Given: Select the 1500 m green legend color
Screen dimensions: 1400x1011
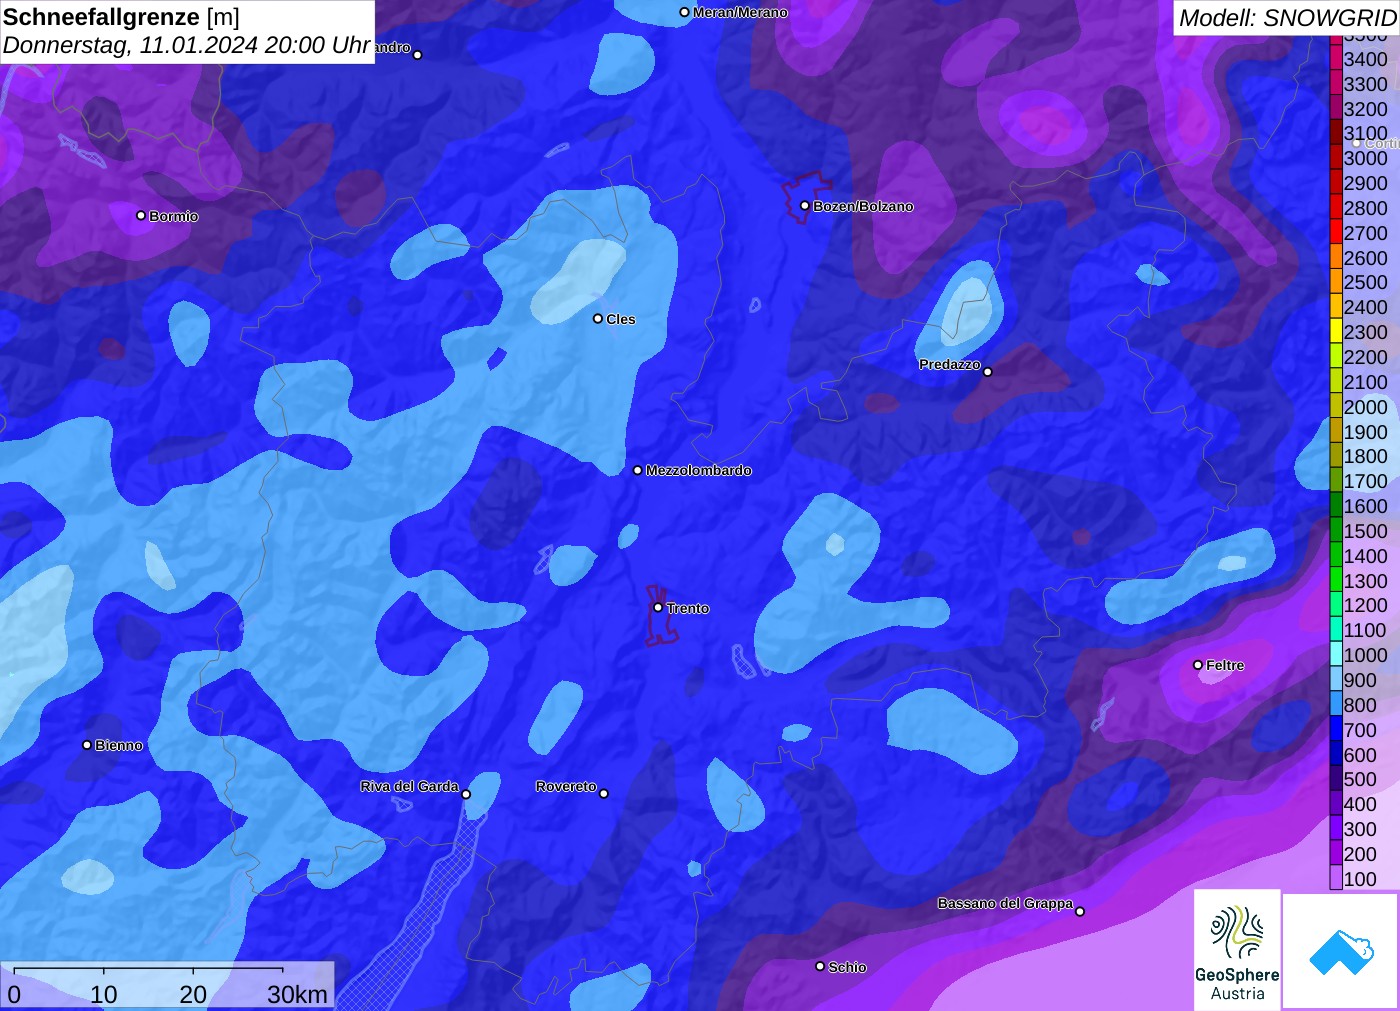Looking at the screenshot, I should click(1336, 531).
